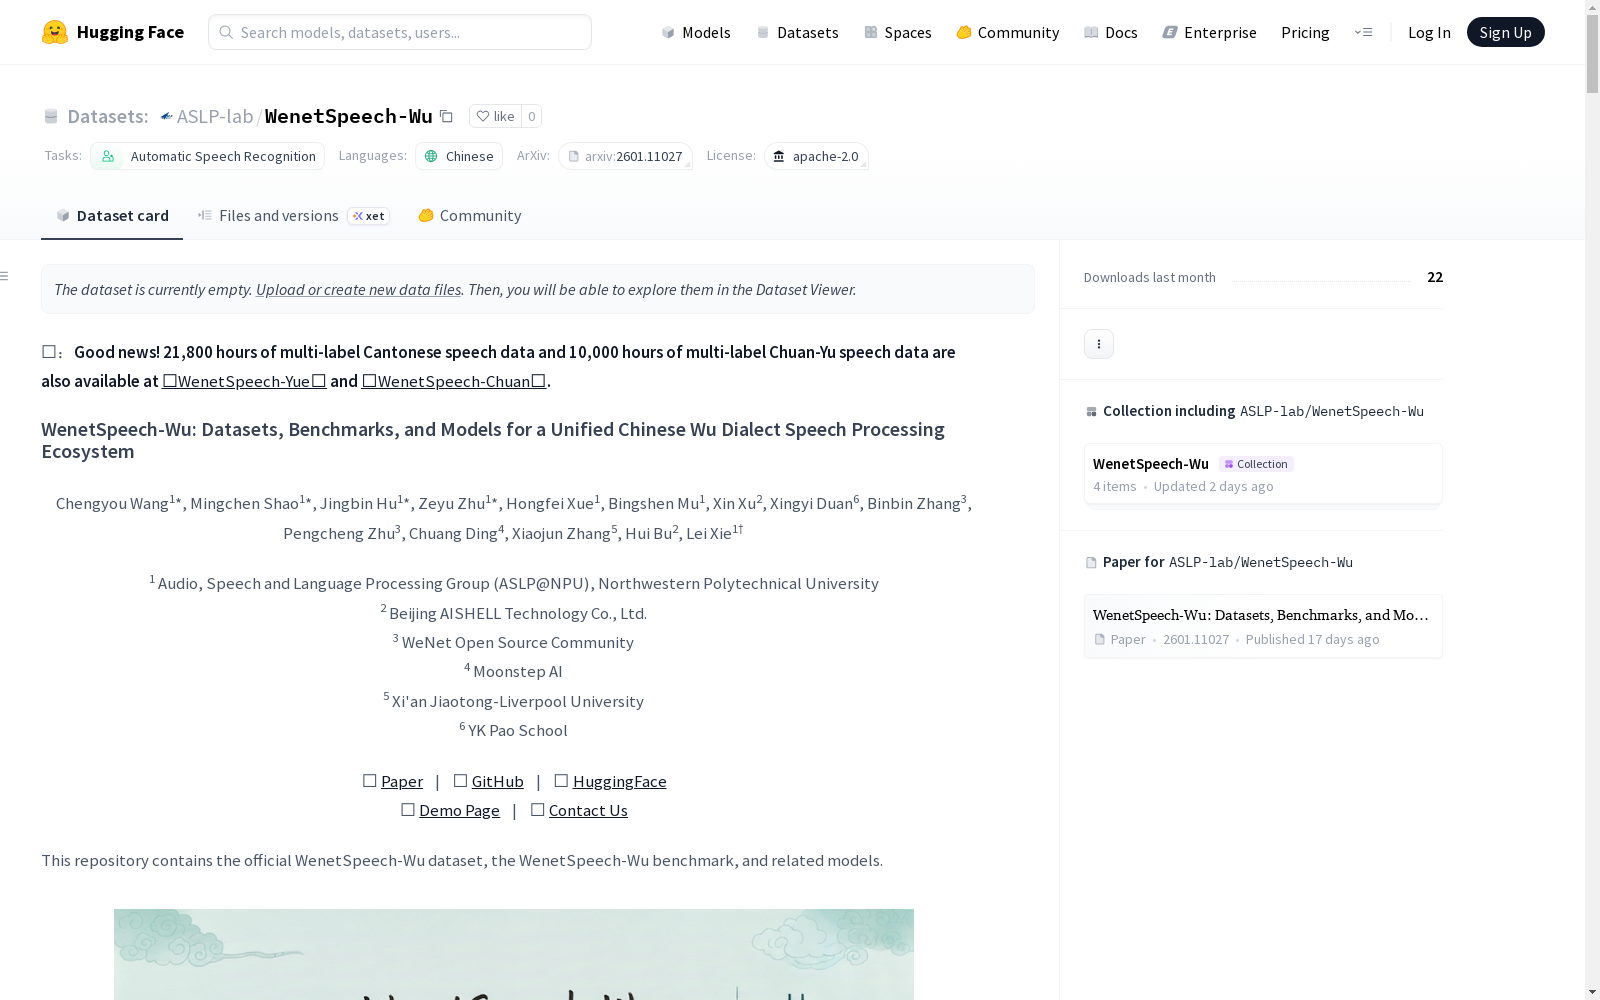Open the Paper link in the card
The height and width of the screenshot is (1000, 1600).
point(402,781)
